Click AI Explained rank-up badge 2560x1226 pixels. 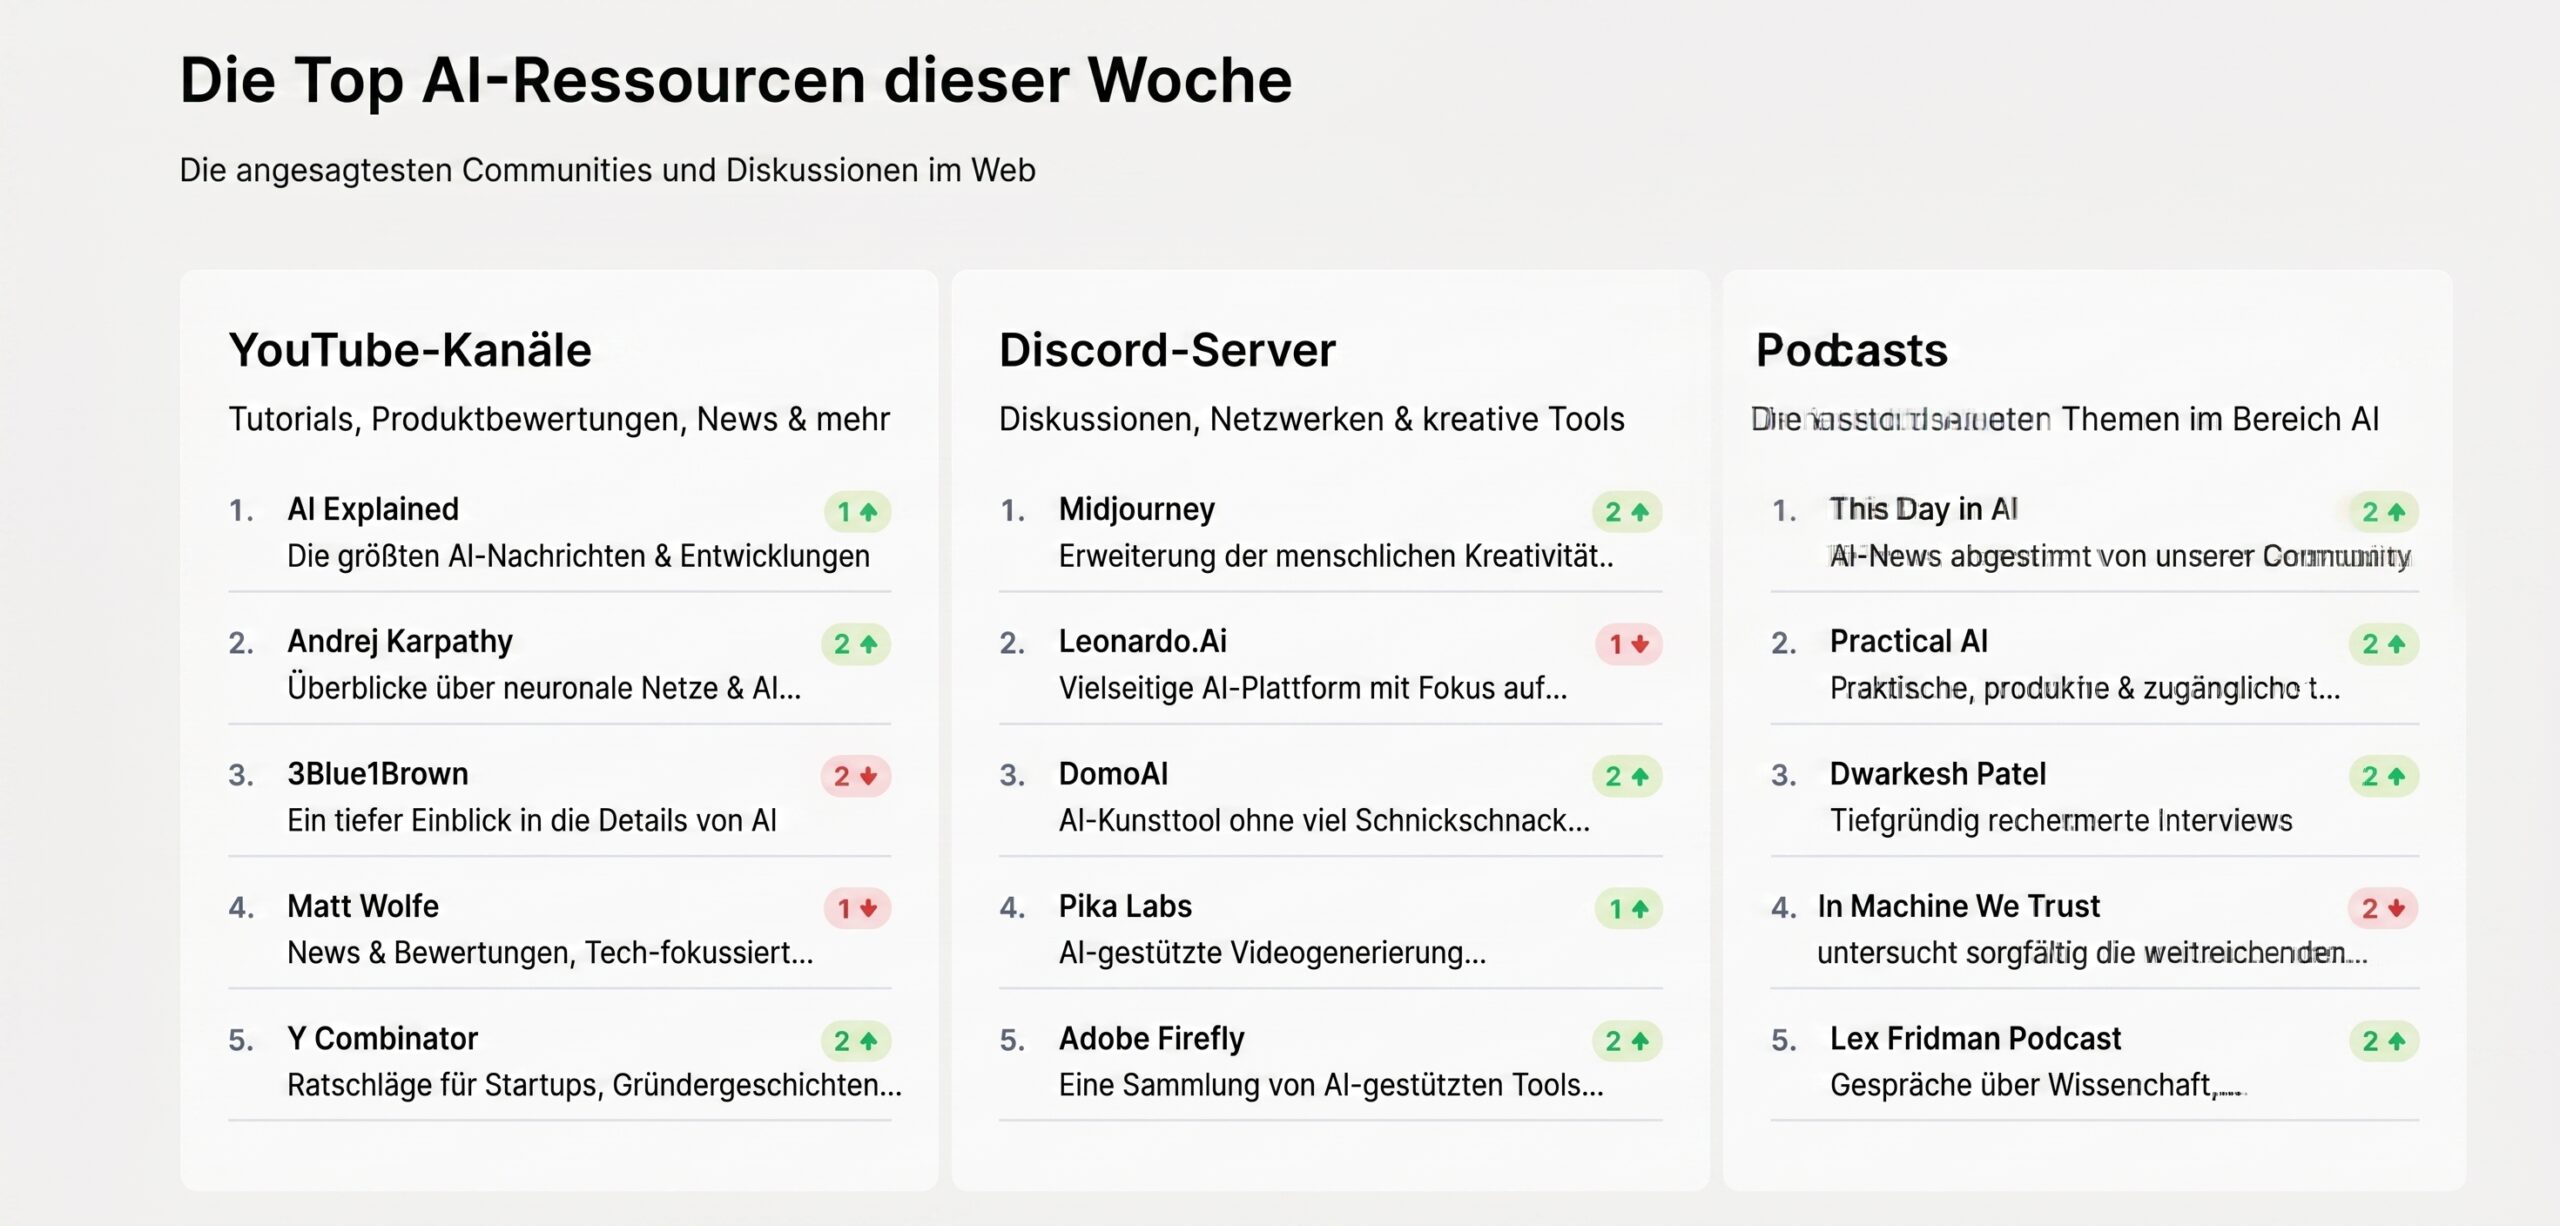coord(857,512)
